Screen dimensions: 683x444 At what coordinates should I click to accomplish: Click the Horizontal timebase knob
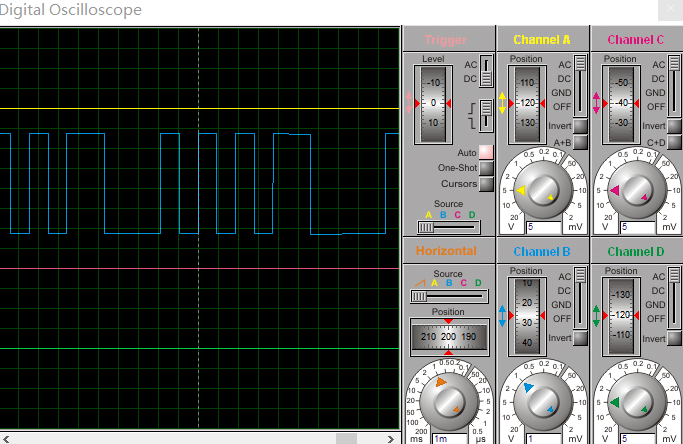pos(449,402)
